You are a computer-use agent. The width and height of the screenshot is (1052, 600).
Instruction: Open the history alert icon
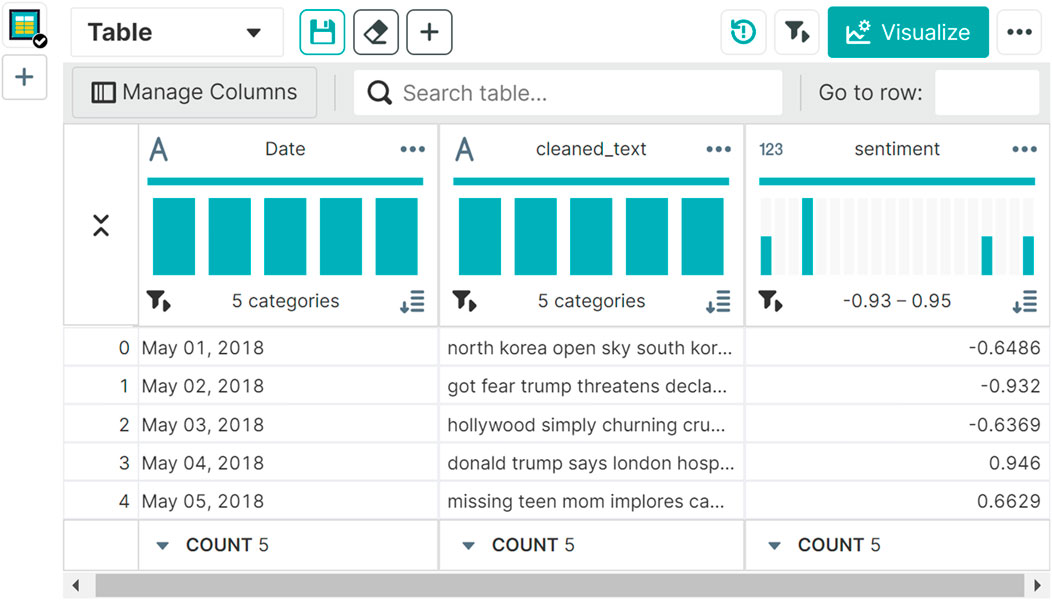pos(743,32)
